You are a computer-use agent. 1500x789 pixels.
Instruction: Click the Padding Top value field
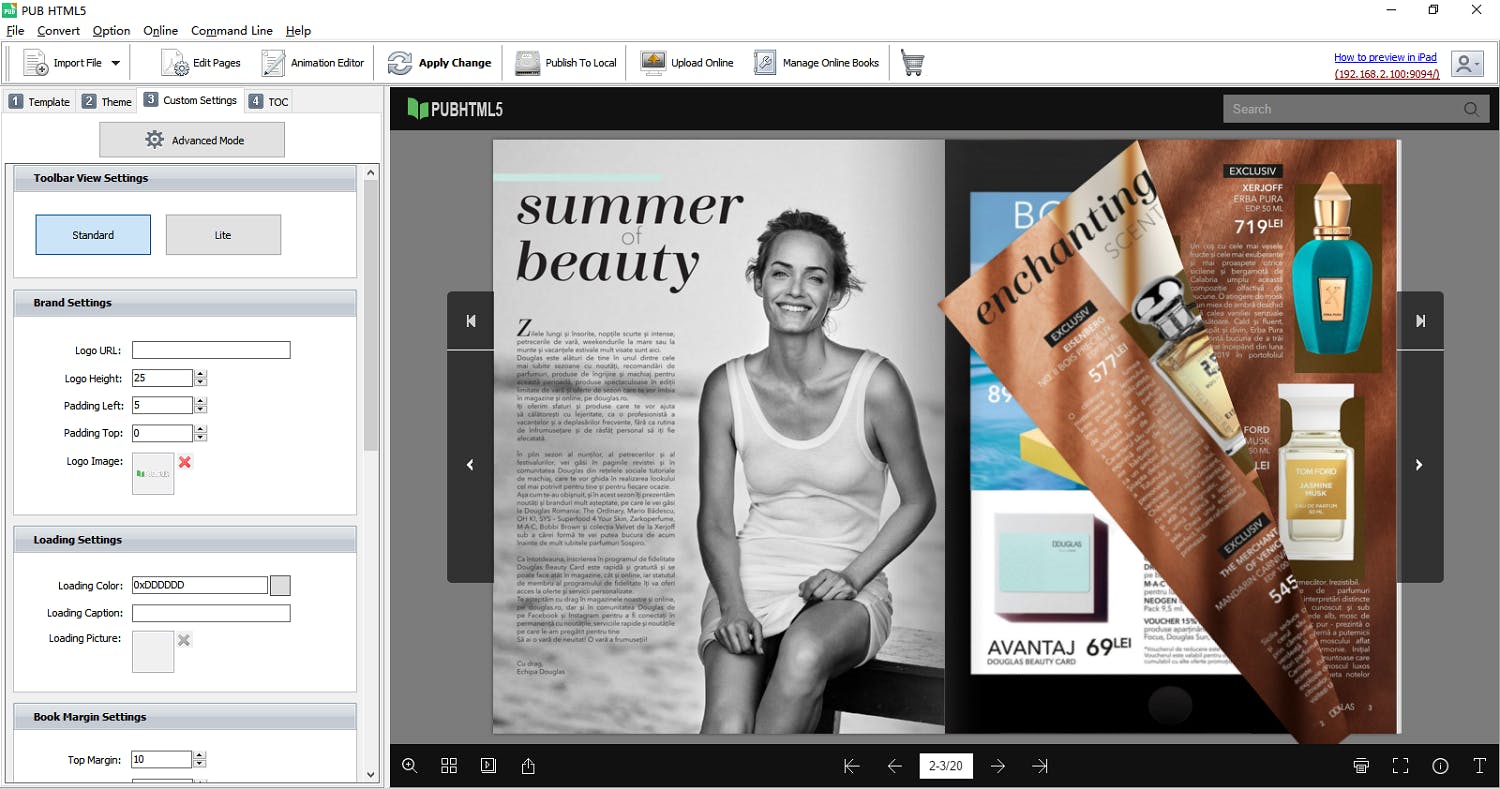point(162,433)
